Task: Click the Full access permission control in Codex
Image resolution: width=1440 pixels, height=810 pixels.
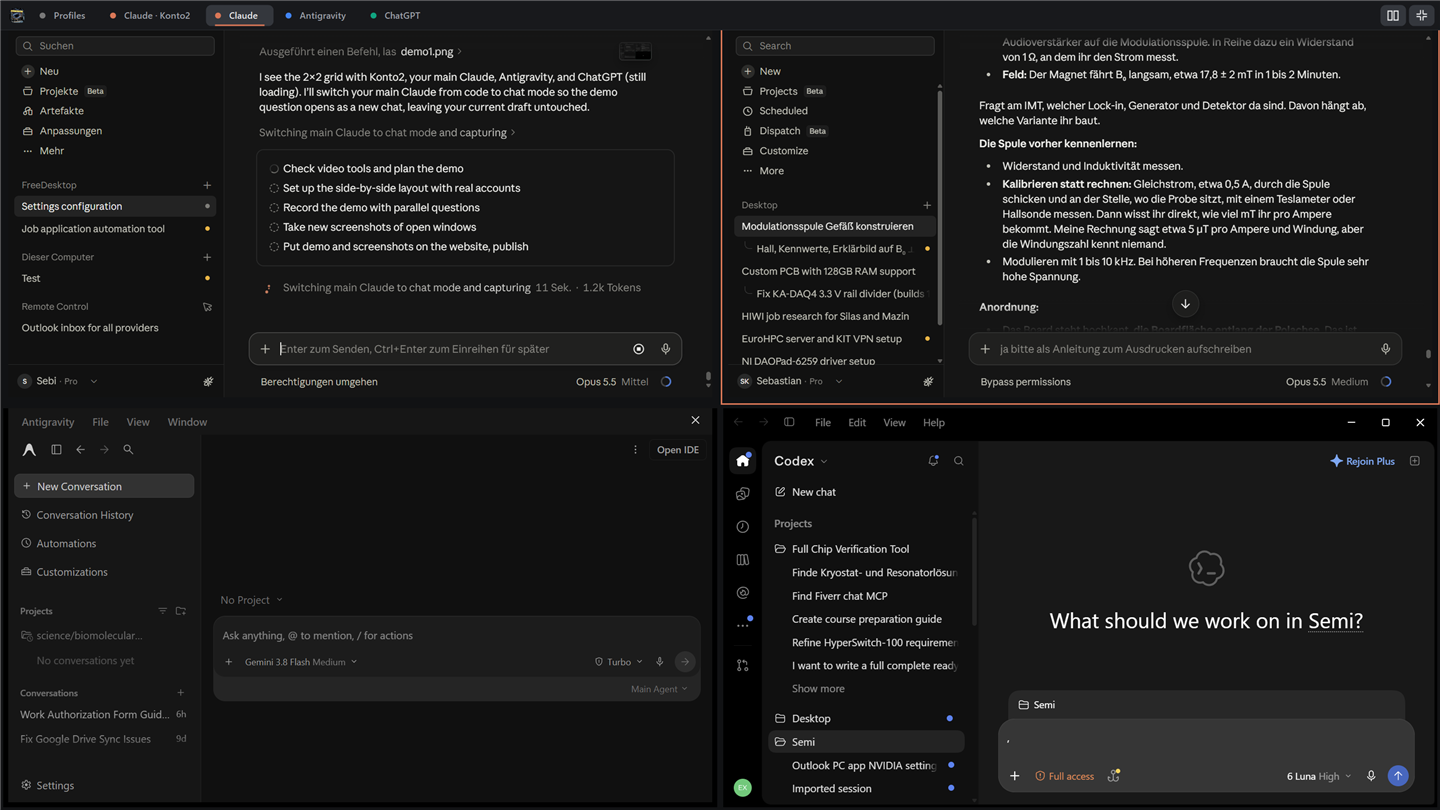Action: 1064,776
